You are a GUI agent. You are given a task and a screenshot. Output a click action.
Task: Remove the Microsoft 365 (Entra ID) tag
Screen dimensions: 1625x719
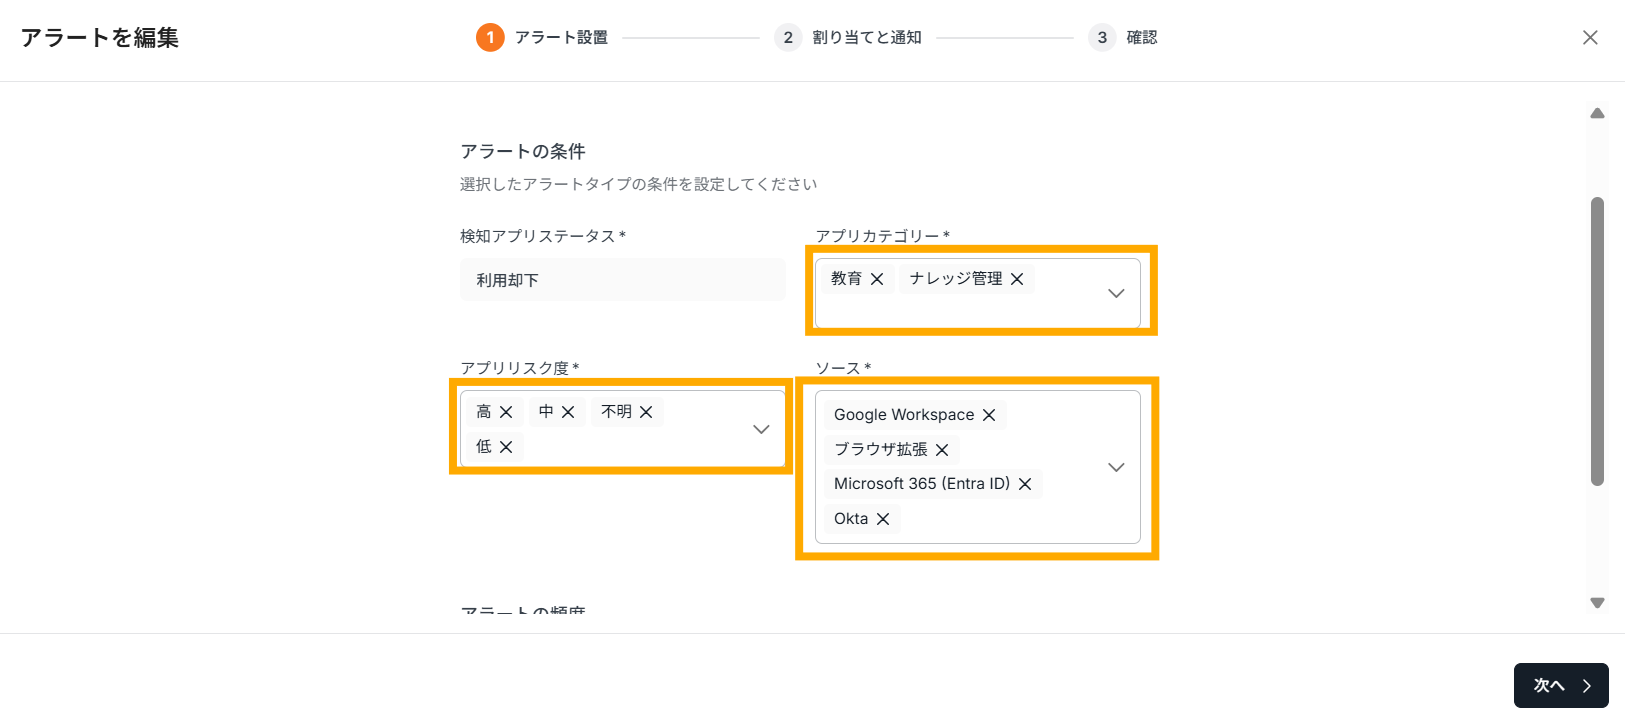point(1025,484)
